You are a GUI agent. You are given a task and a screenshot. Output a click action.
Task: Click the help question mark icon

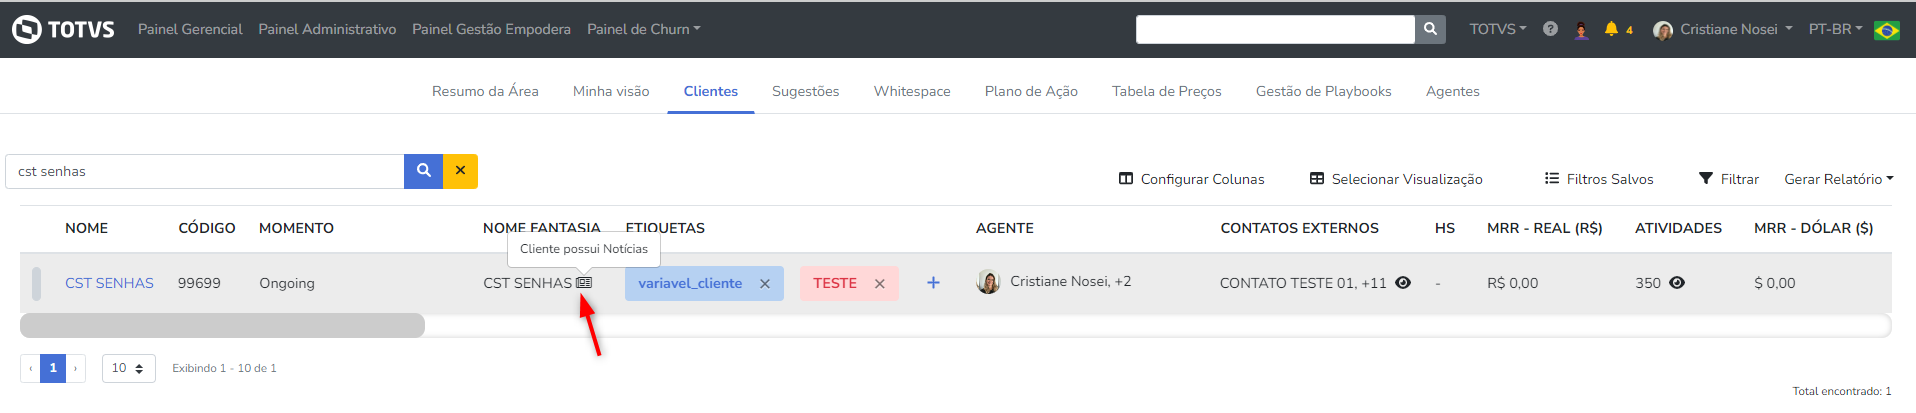(1550, 29)
